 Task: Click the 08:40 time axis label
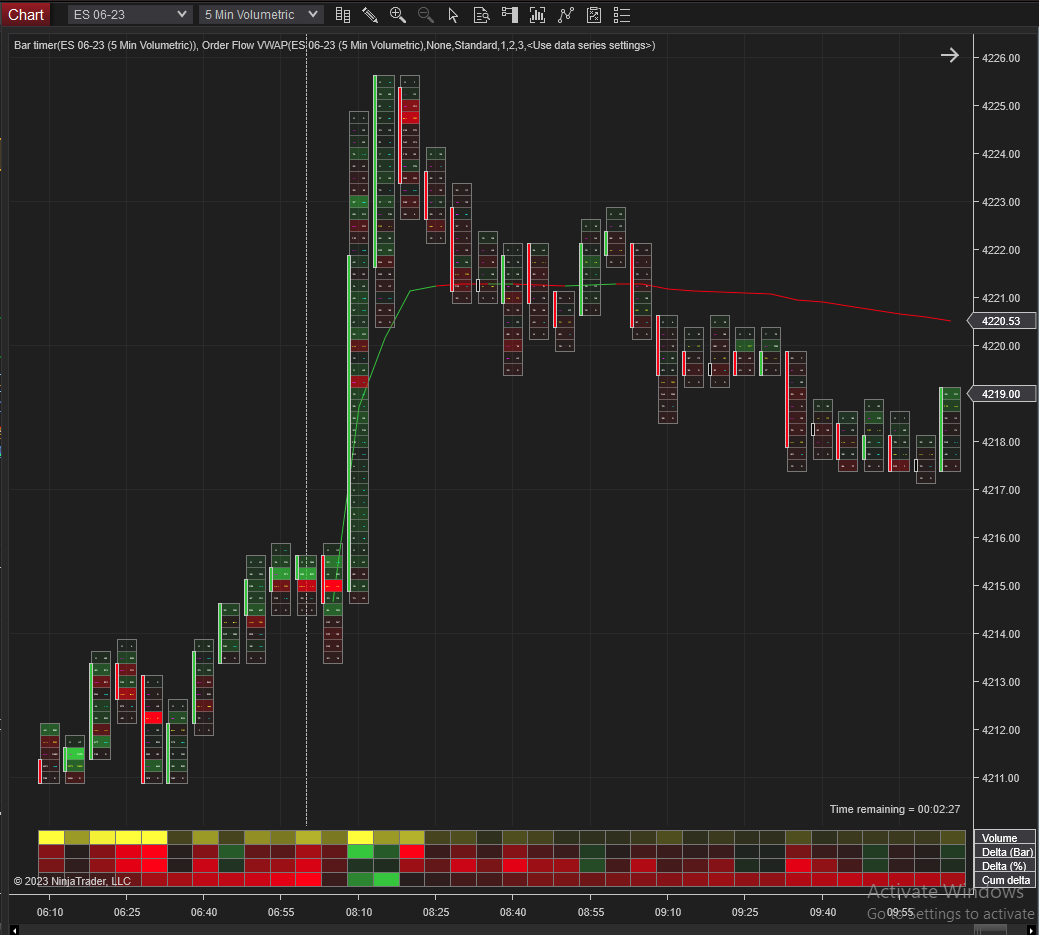513,912
